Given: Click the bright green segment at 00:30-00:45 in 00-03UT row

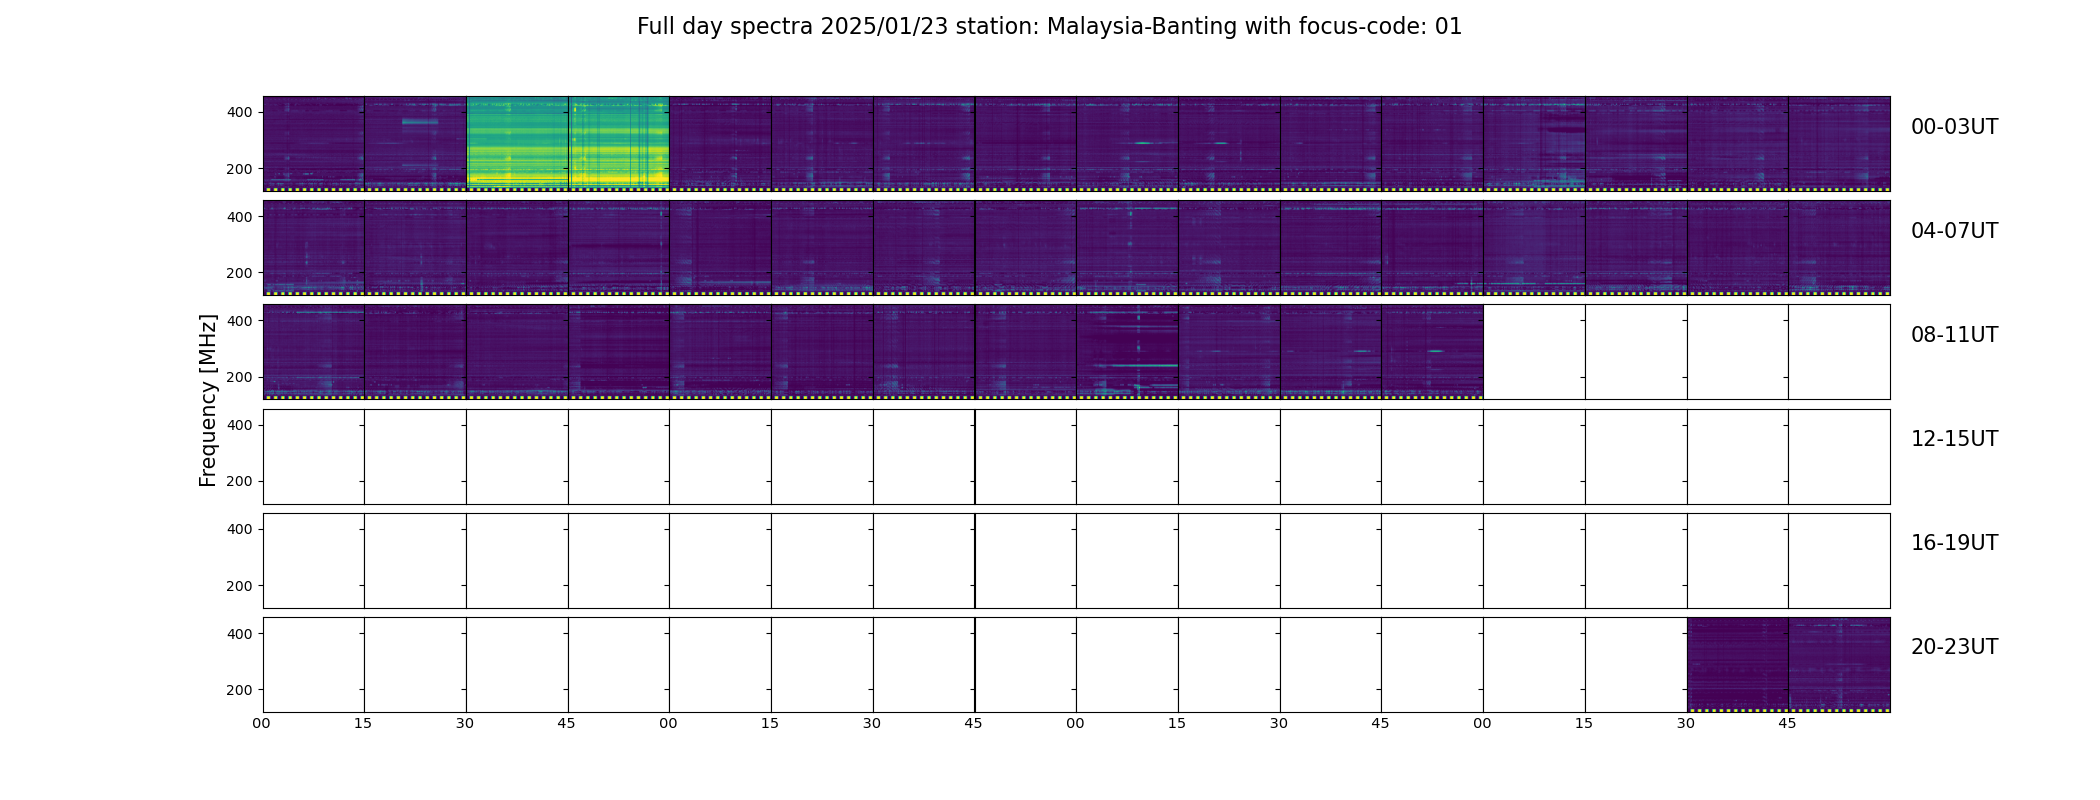Looking at the screenshot, I should 517,144.
